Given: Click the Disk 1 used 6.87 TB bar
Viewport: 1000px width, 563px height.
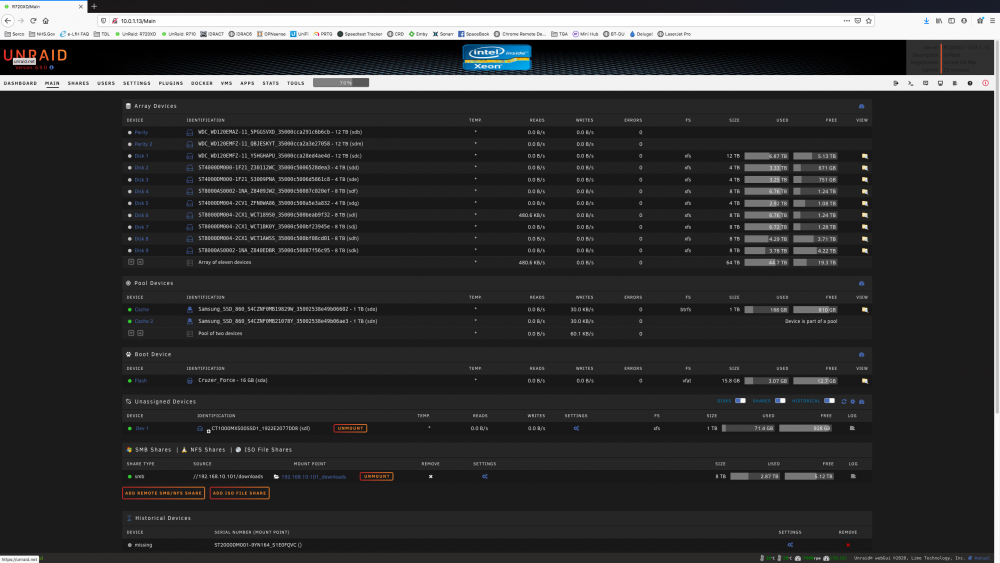Looking at the screenshot, I should tap(766, 156).
